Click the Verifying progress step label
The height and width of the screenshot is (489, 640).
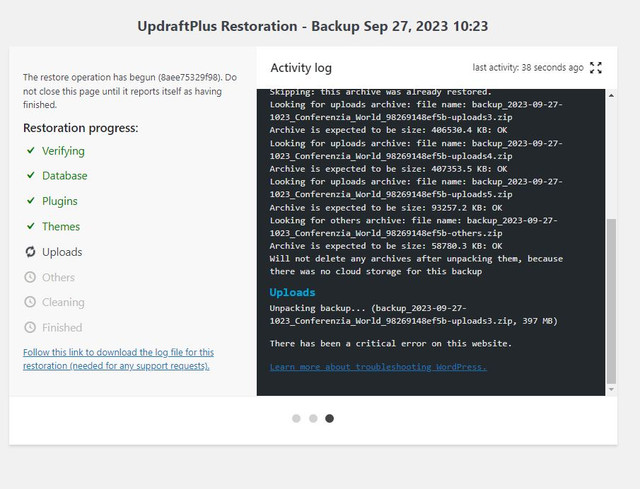[x=63, y=151]
